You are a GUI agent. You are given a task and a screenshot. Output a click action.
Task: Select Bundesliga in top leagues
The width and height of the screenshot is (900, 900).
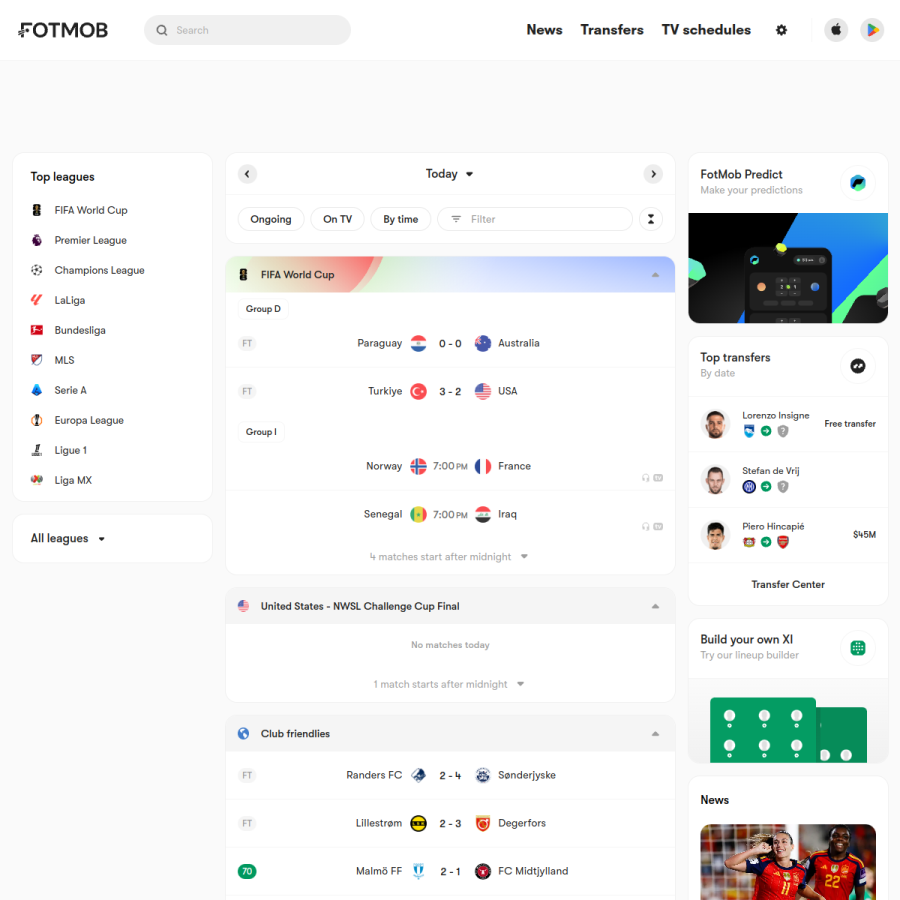(112, 330)
